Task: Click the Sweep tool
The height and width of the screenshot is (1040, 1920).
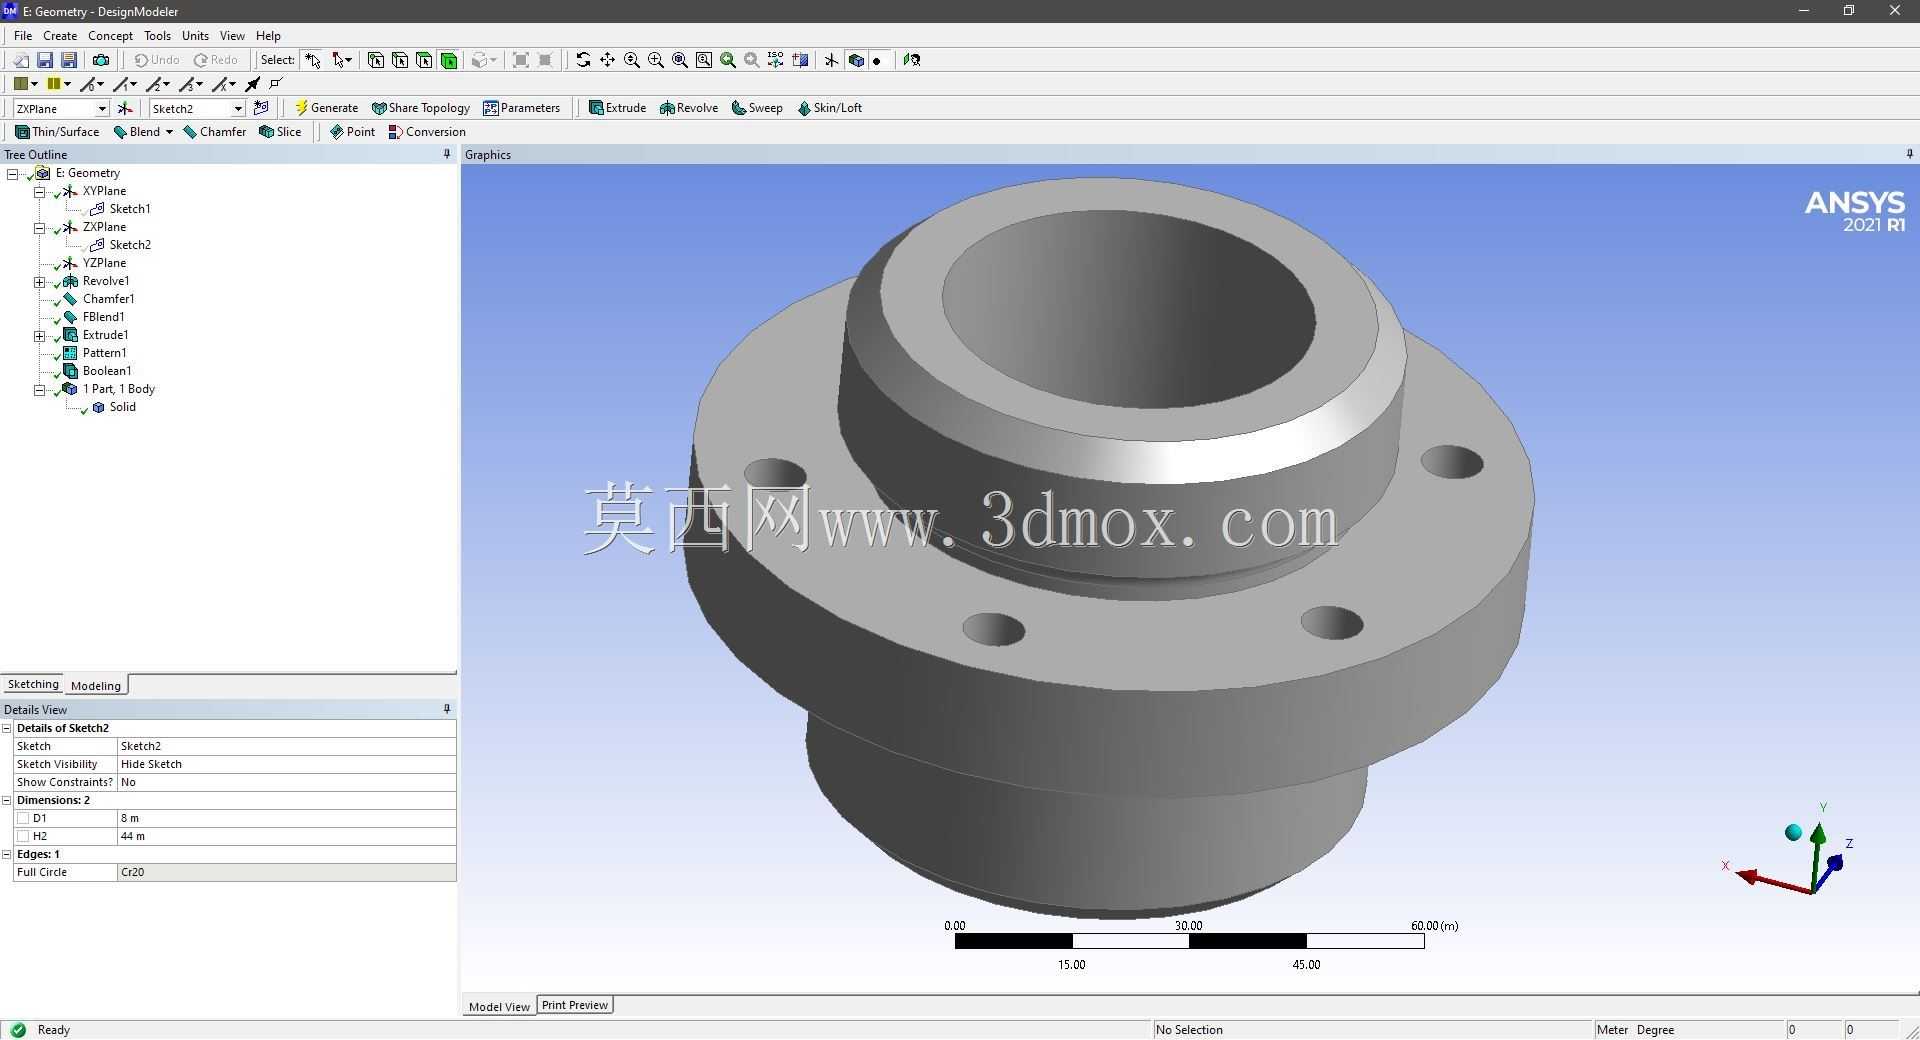Action: click(757, 108)
